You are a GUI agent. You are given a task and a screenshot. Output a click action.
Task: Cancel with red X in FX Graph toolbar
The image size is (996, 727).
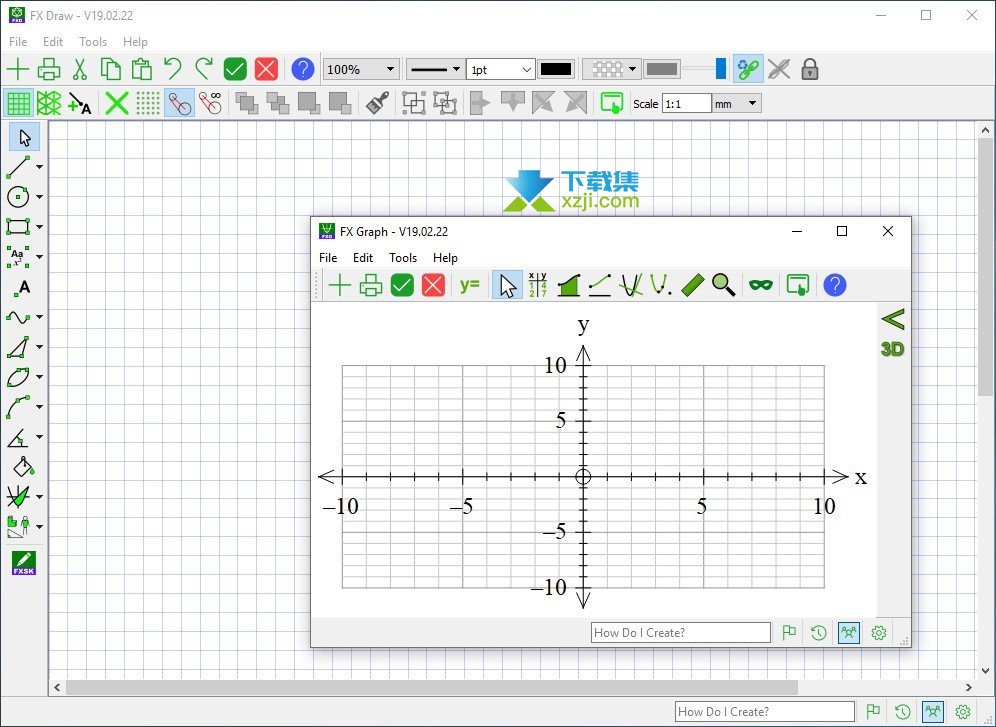coord(433,285)
